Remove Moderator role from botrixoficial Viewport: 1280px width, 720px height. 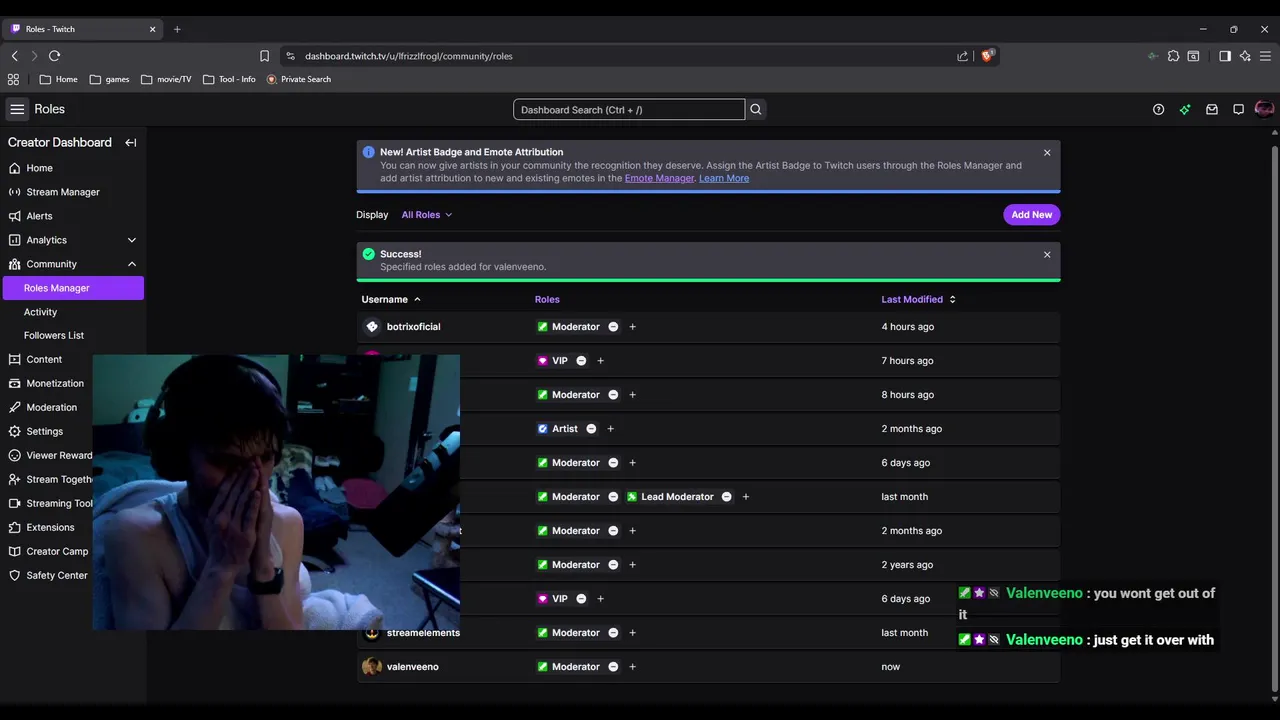[x=613, y=327]
